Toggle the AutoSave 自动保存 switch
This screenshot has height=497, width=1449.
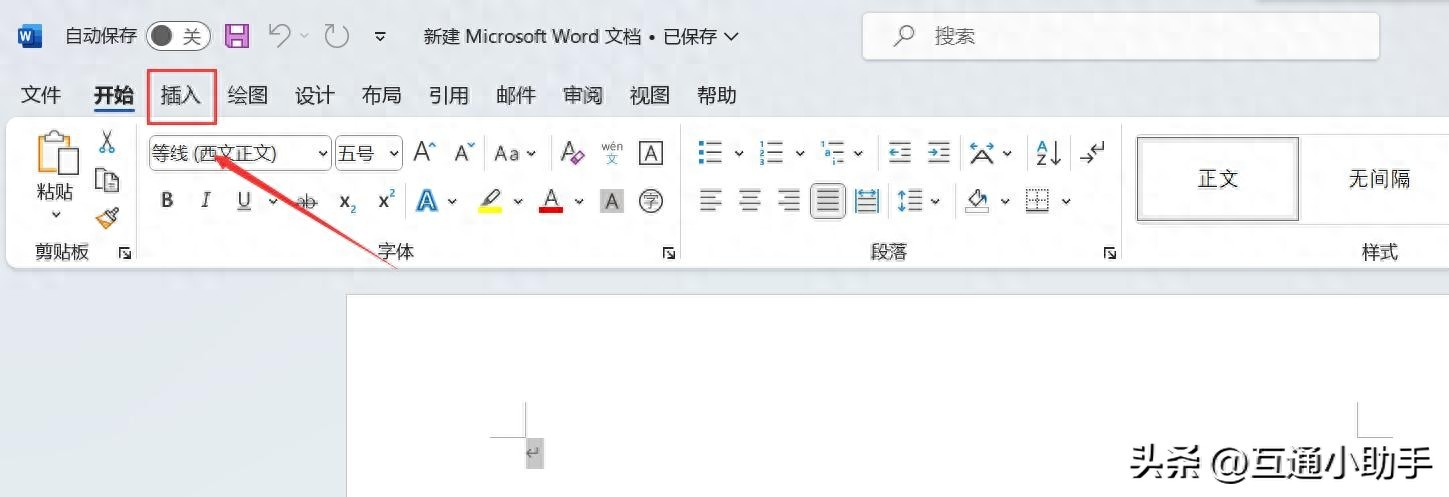pos(178,37)
